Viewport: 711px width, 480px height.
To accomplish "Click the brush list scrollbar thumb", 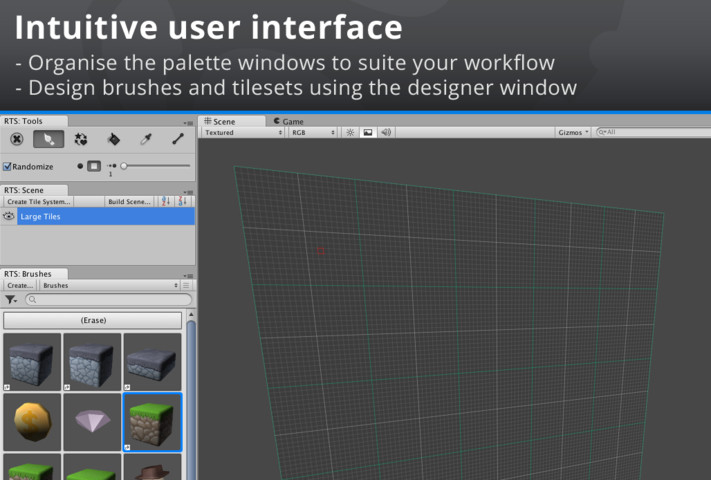I will tap(191, 399).
